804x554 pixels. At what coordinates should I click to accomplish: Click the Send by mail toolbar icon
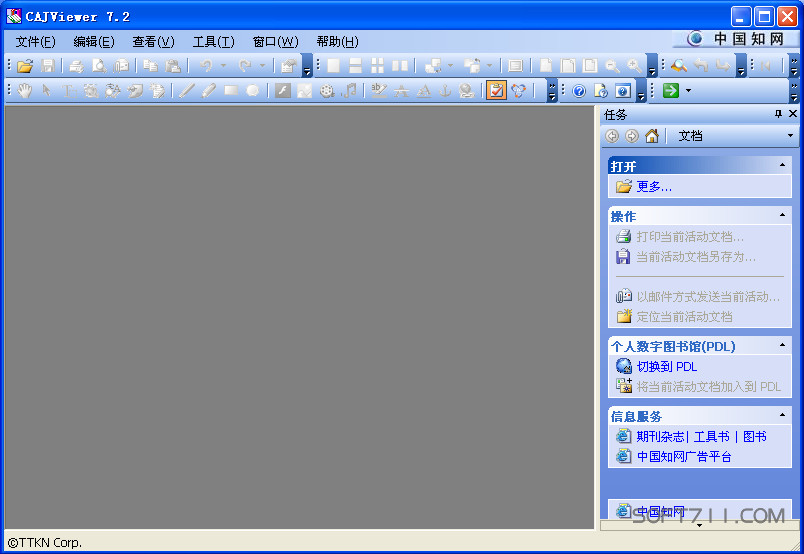[122, 66]
